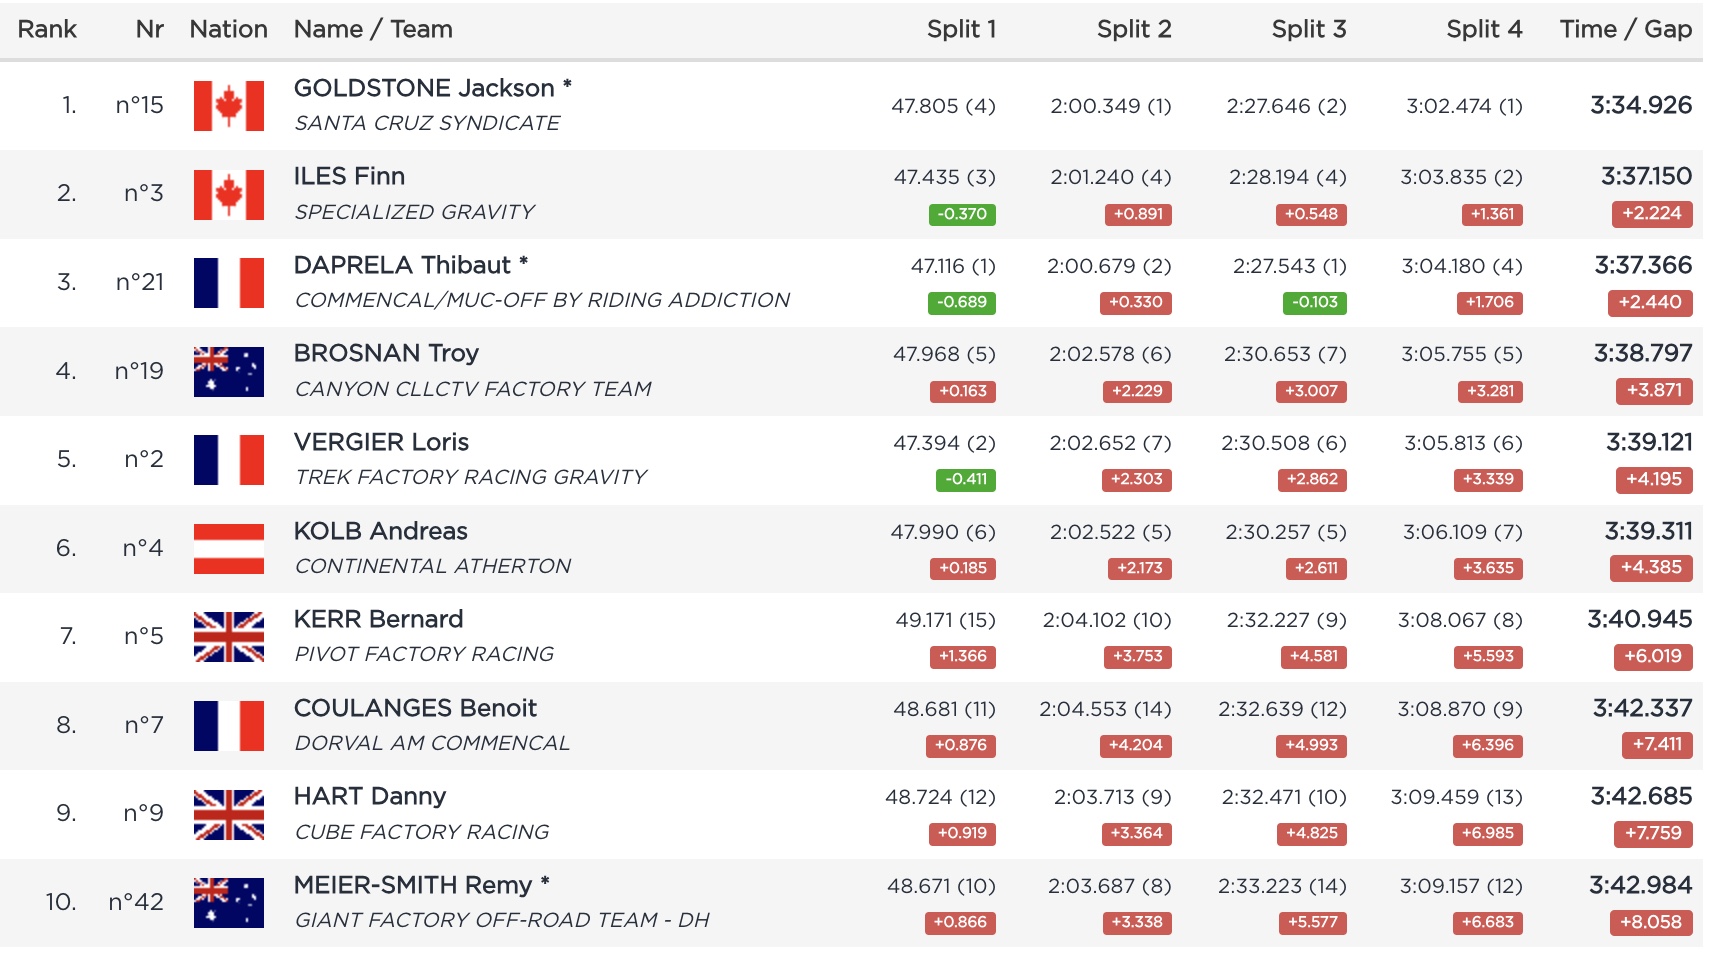1718x954 pixels.
Task: Click the winning time 3:34.926
Action: [x=1640, y=105]
